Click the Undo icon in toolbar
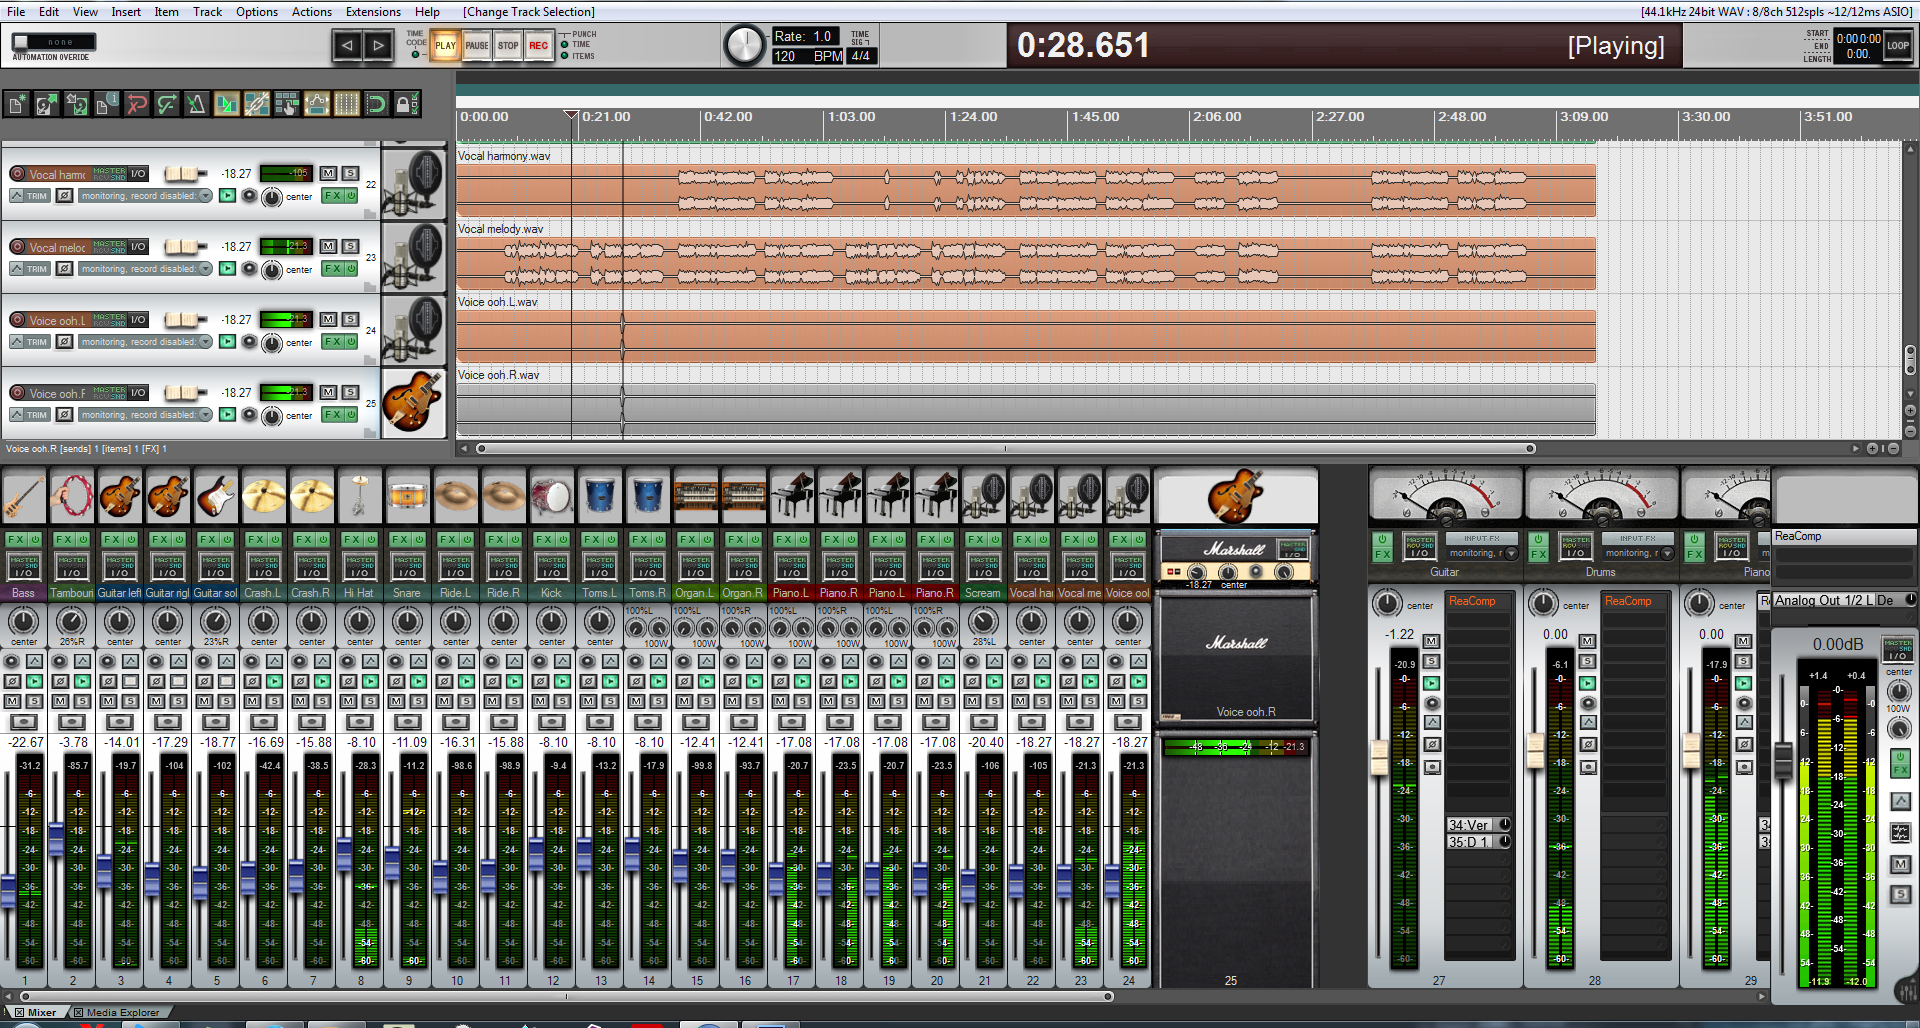 [x=137, y=104]
